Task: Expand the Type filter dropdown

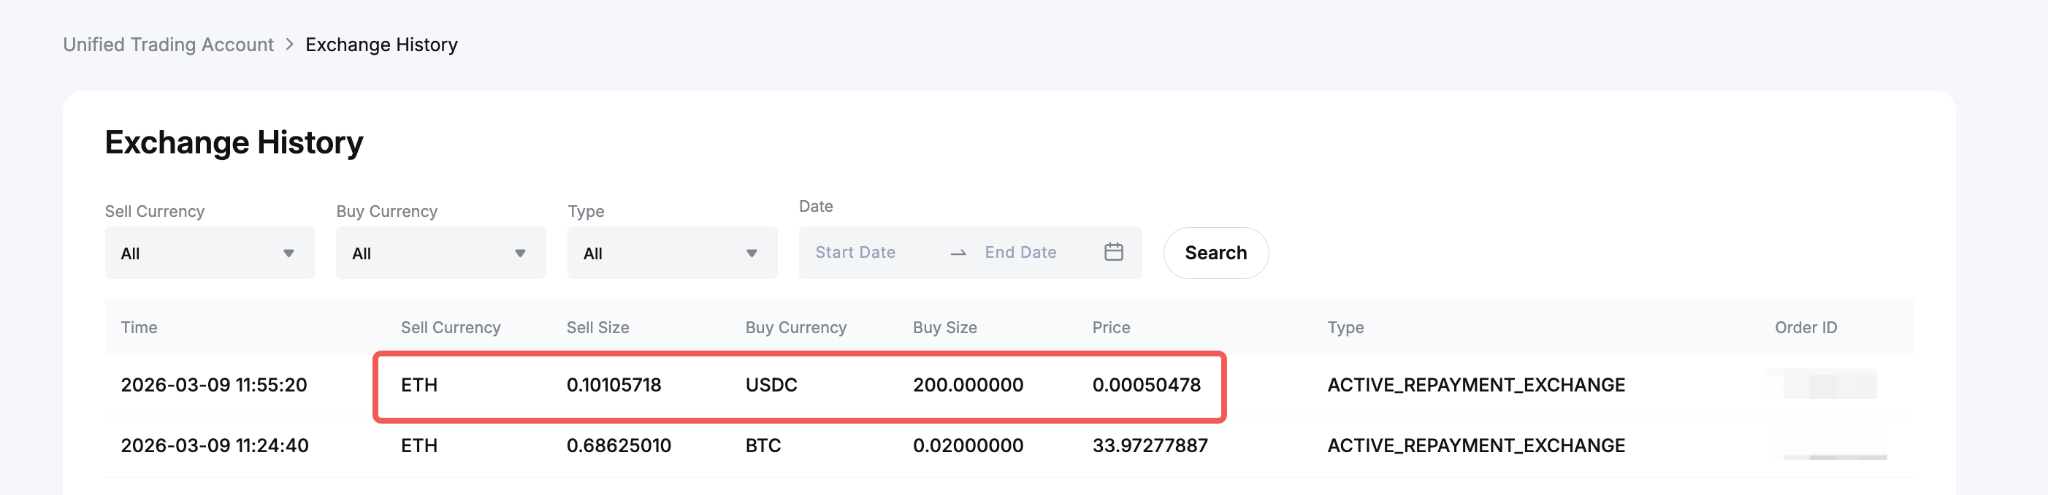Action: click(671, 253)
